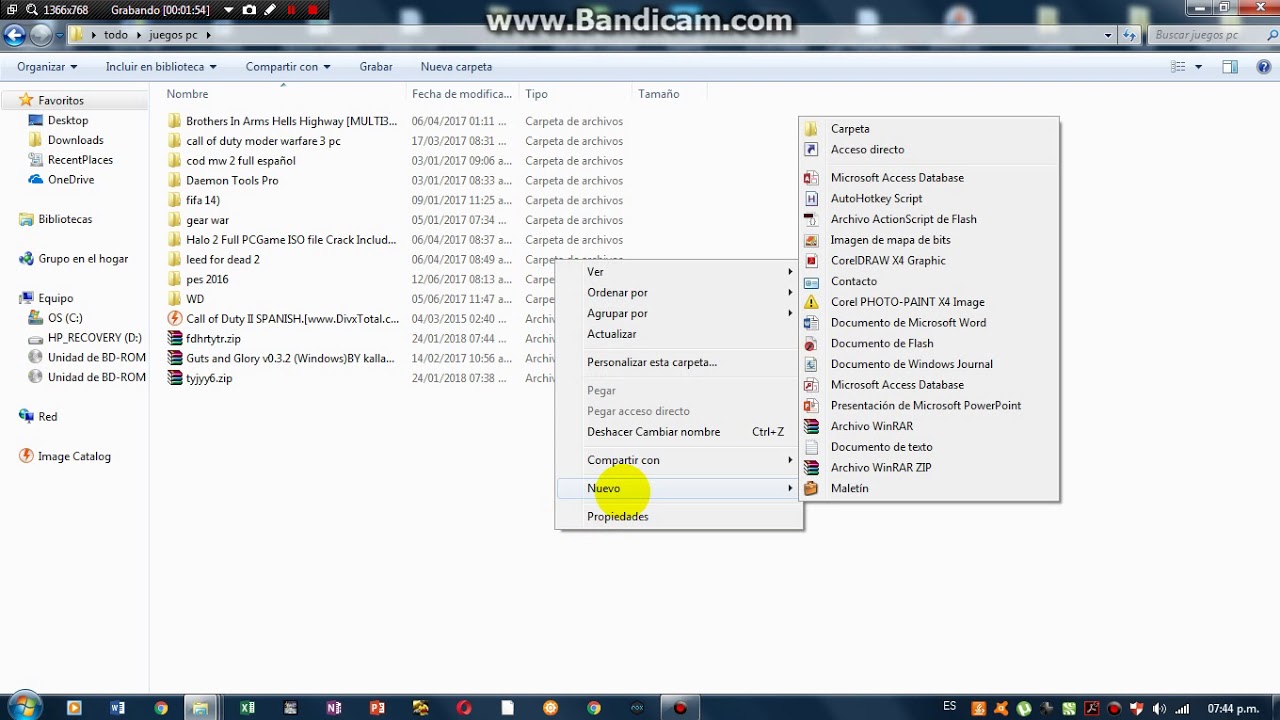Create new 'Archivo ActionScript de Flash'

click(x=929, y=219)
